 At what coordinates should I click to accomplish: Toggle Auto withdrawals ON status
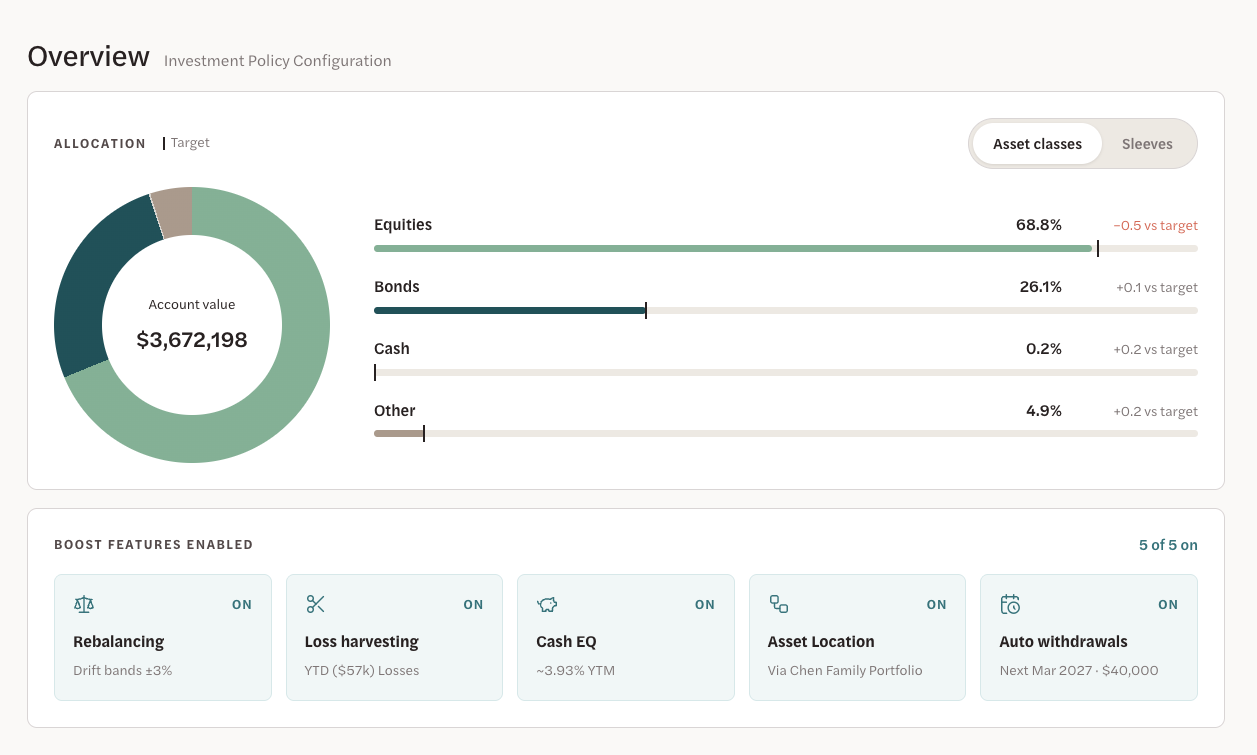click(x=1168, y=604)
